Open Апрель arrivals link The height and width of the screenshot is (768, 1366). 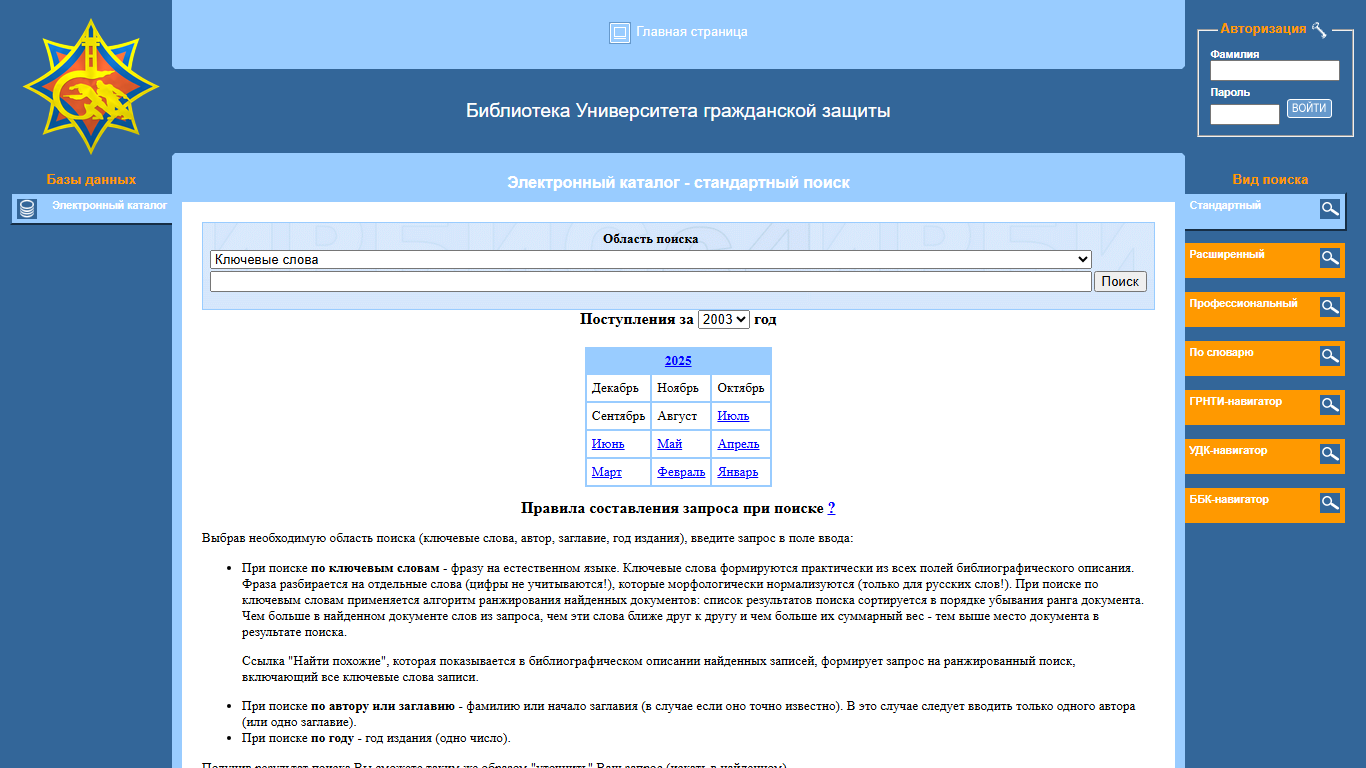738,444
